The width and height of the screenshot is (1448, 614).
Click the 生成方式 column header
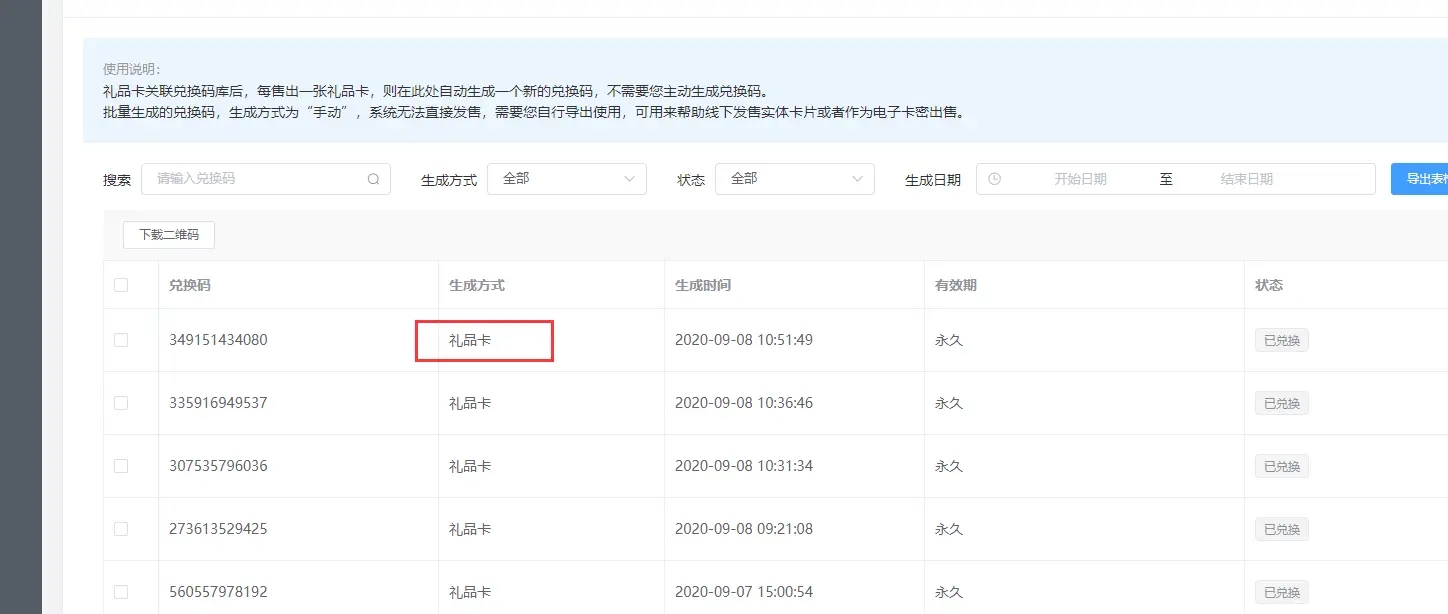coord(477,285)
